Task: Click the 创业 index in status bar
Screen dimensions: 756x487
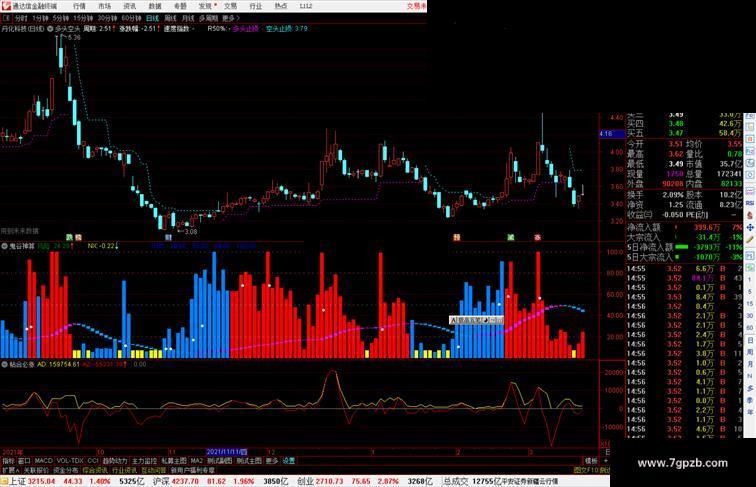Action: tap(306, 481)
